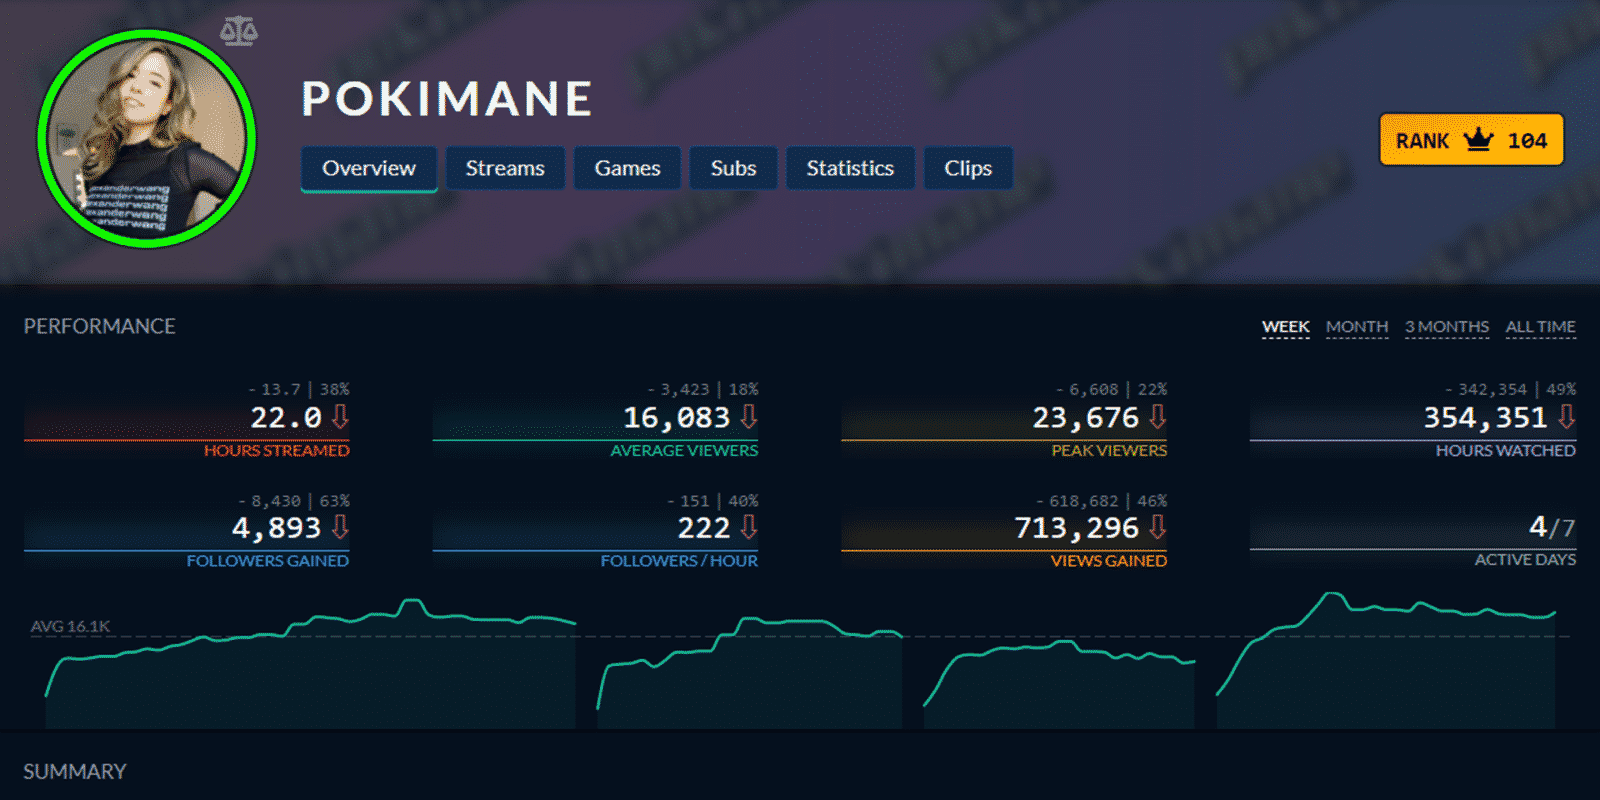Select the MONTH time range

tap(1357, 327)
